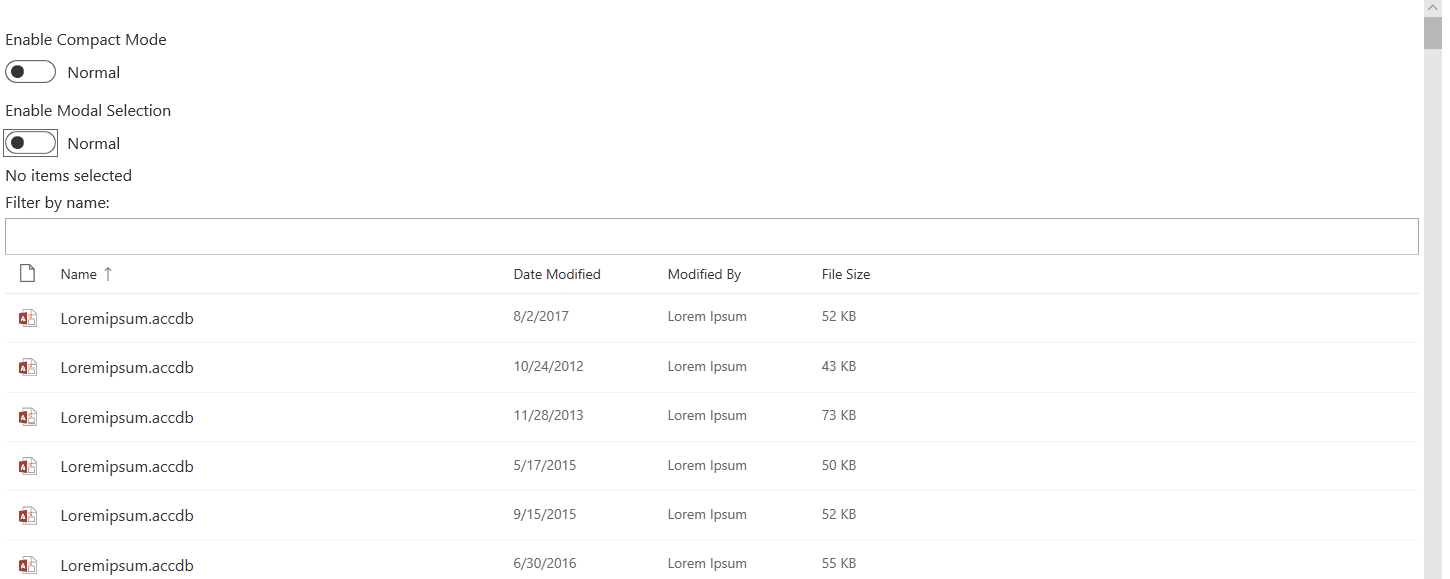Click the sort ascending arrow beside Name
The image size is (1450, 579).
tap(108, 274)
